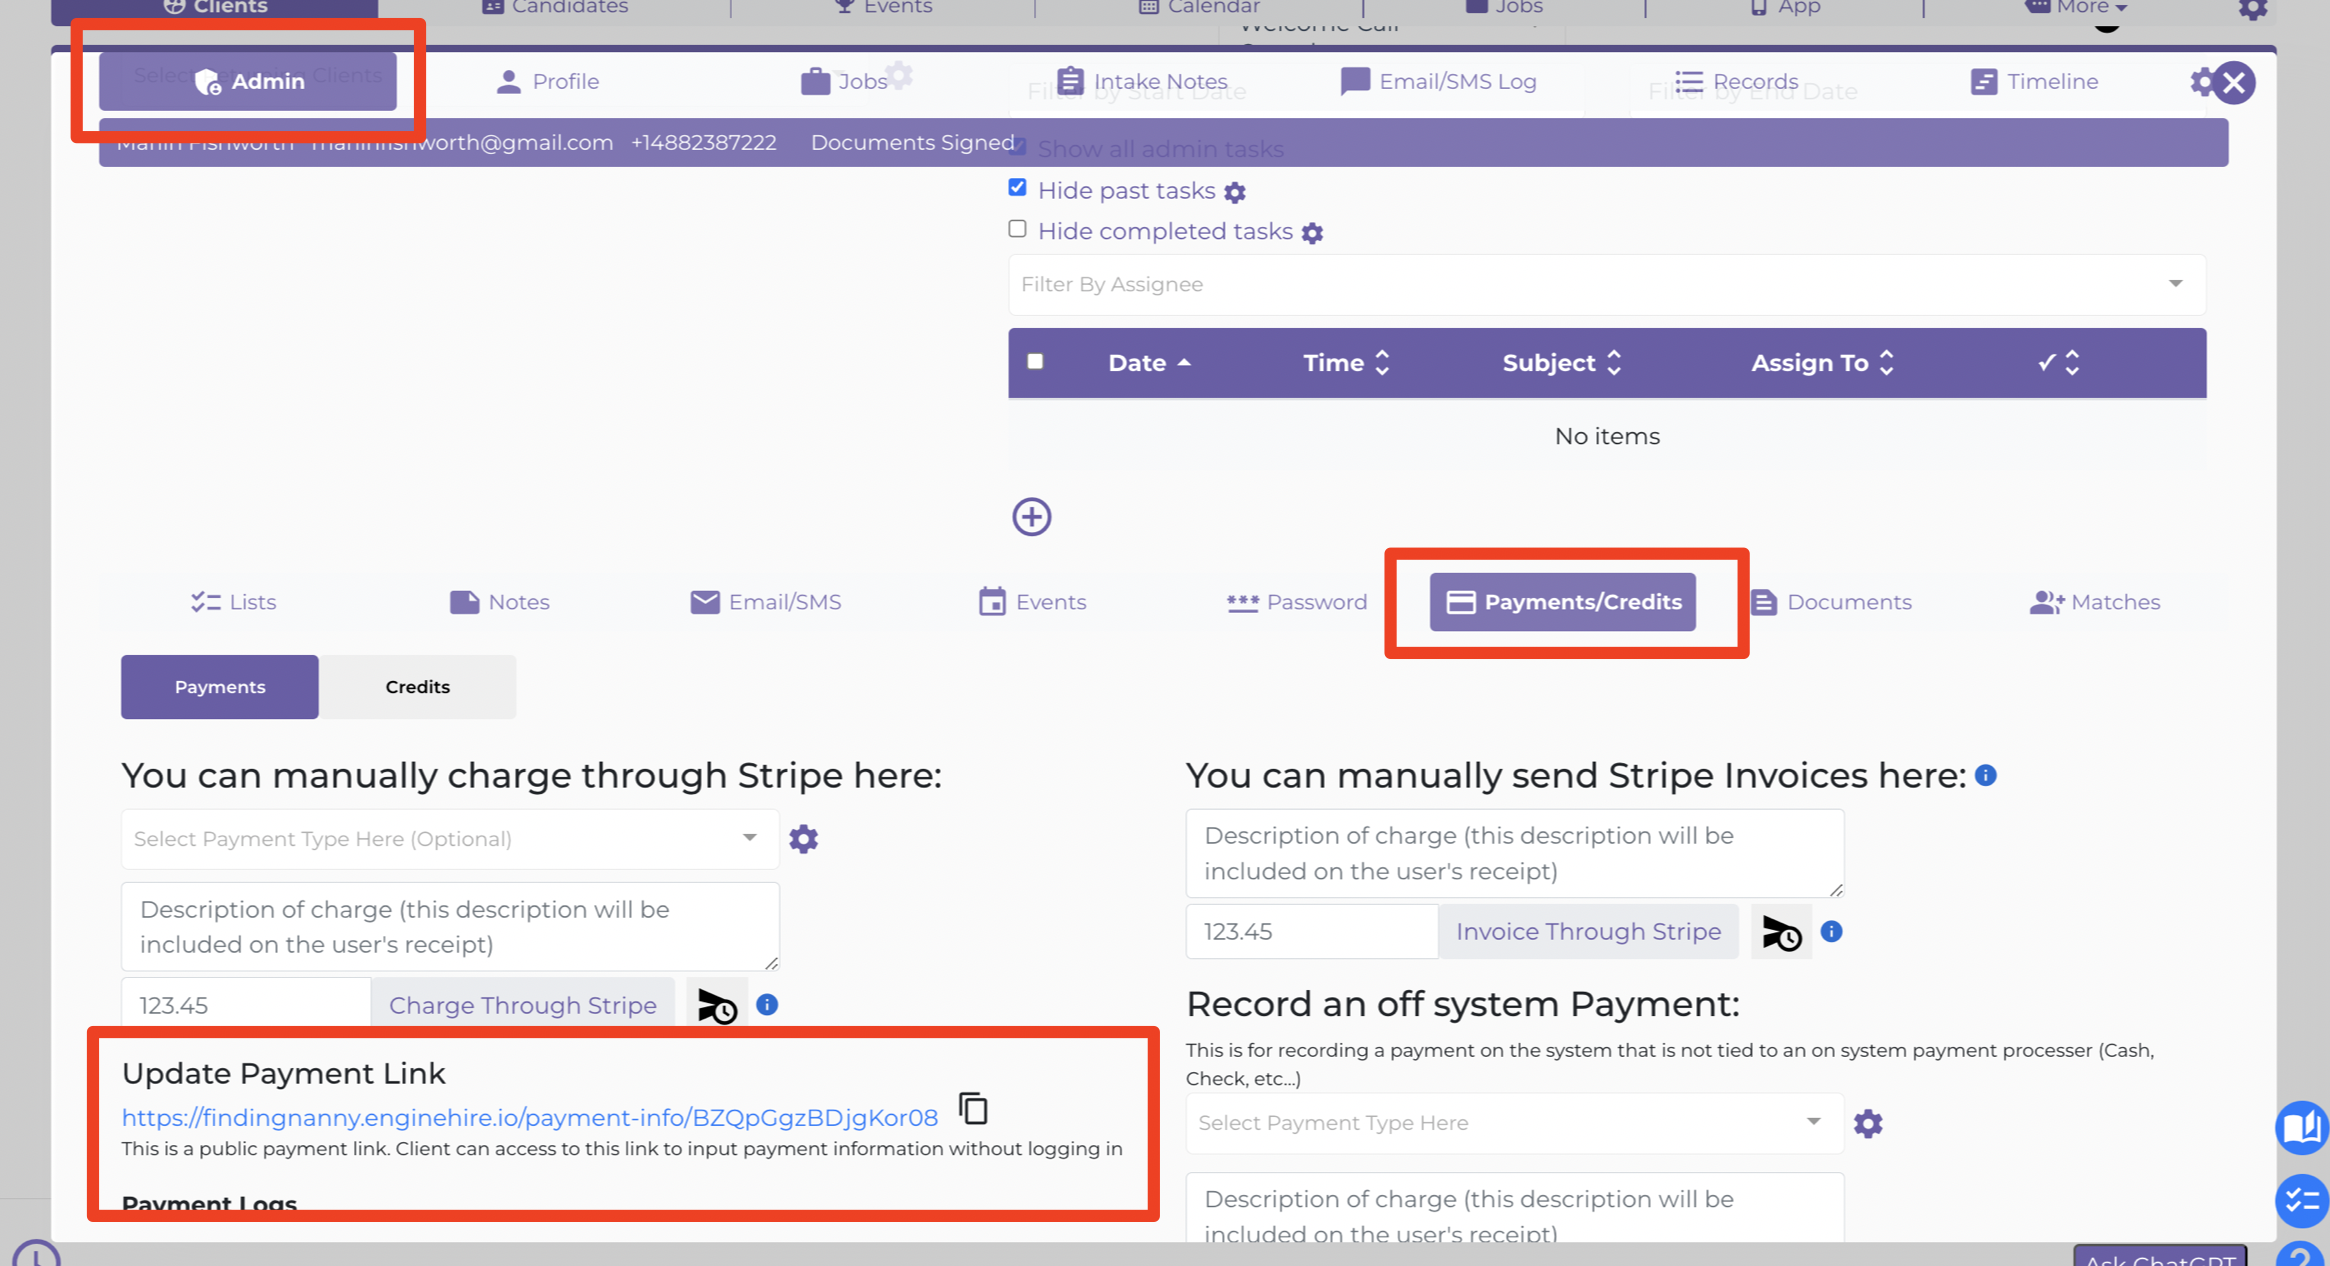
Task: Click info icon next to Stripe Invoices heading
Action: (x=1986, y=776)
